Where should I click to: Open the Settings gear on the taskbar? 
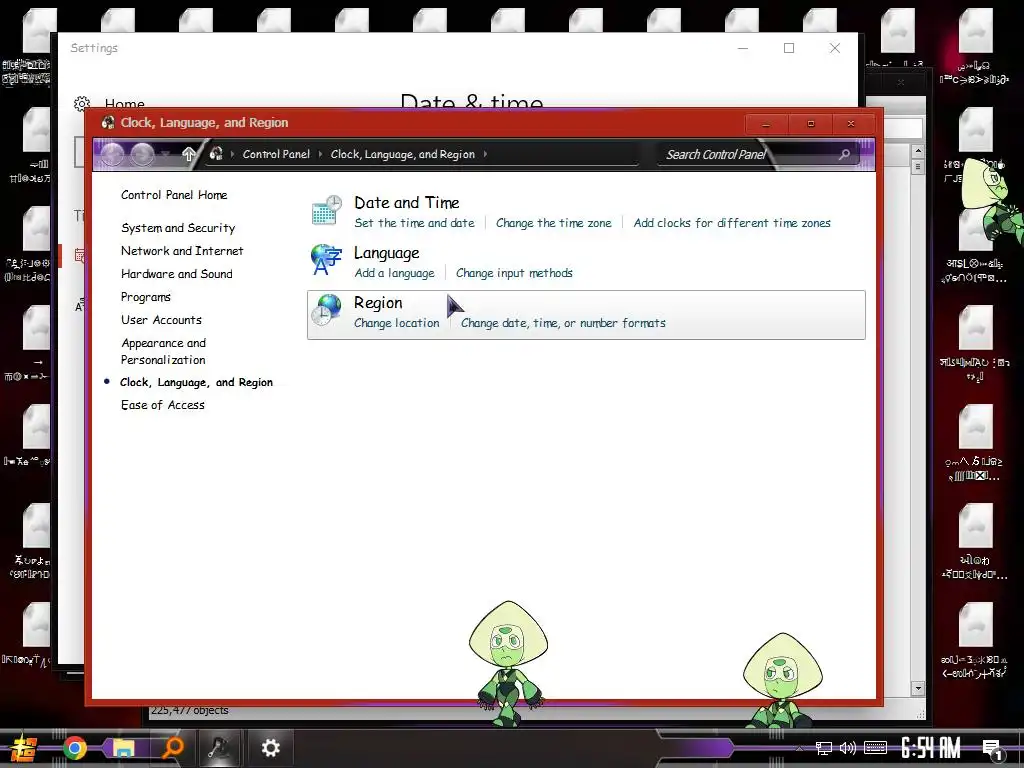click(270, 747)
